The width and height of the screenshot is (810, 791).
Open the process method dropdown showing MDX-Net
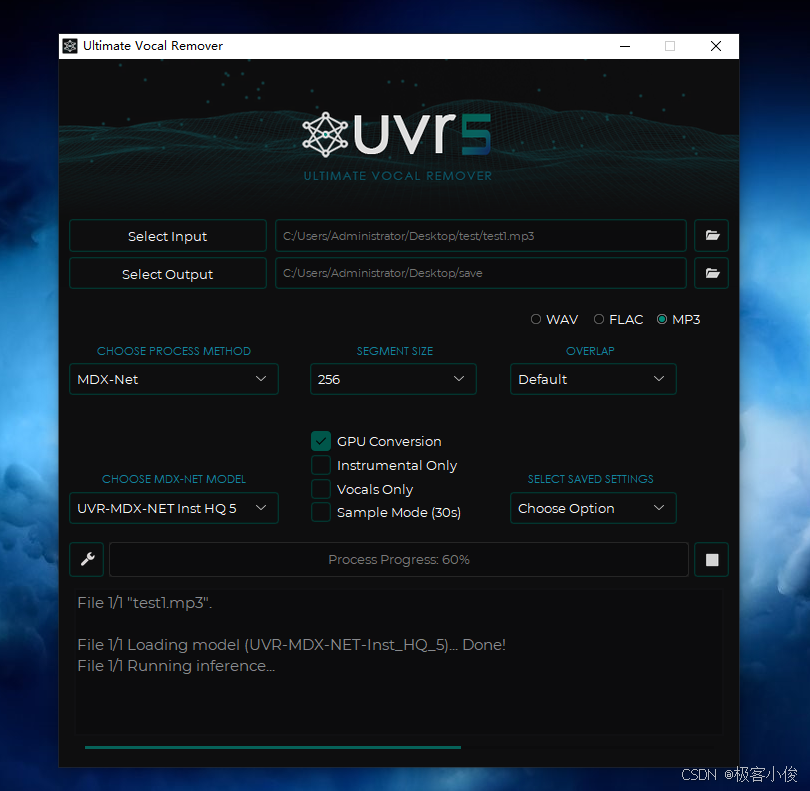pos(174,379)
